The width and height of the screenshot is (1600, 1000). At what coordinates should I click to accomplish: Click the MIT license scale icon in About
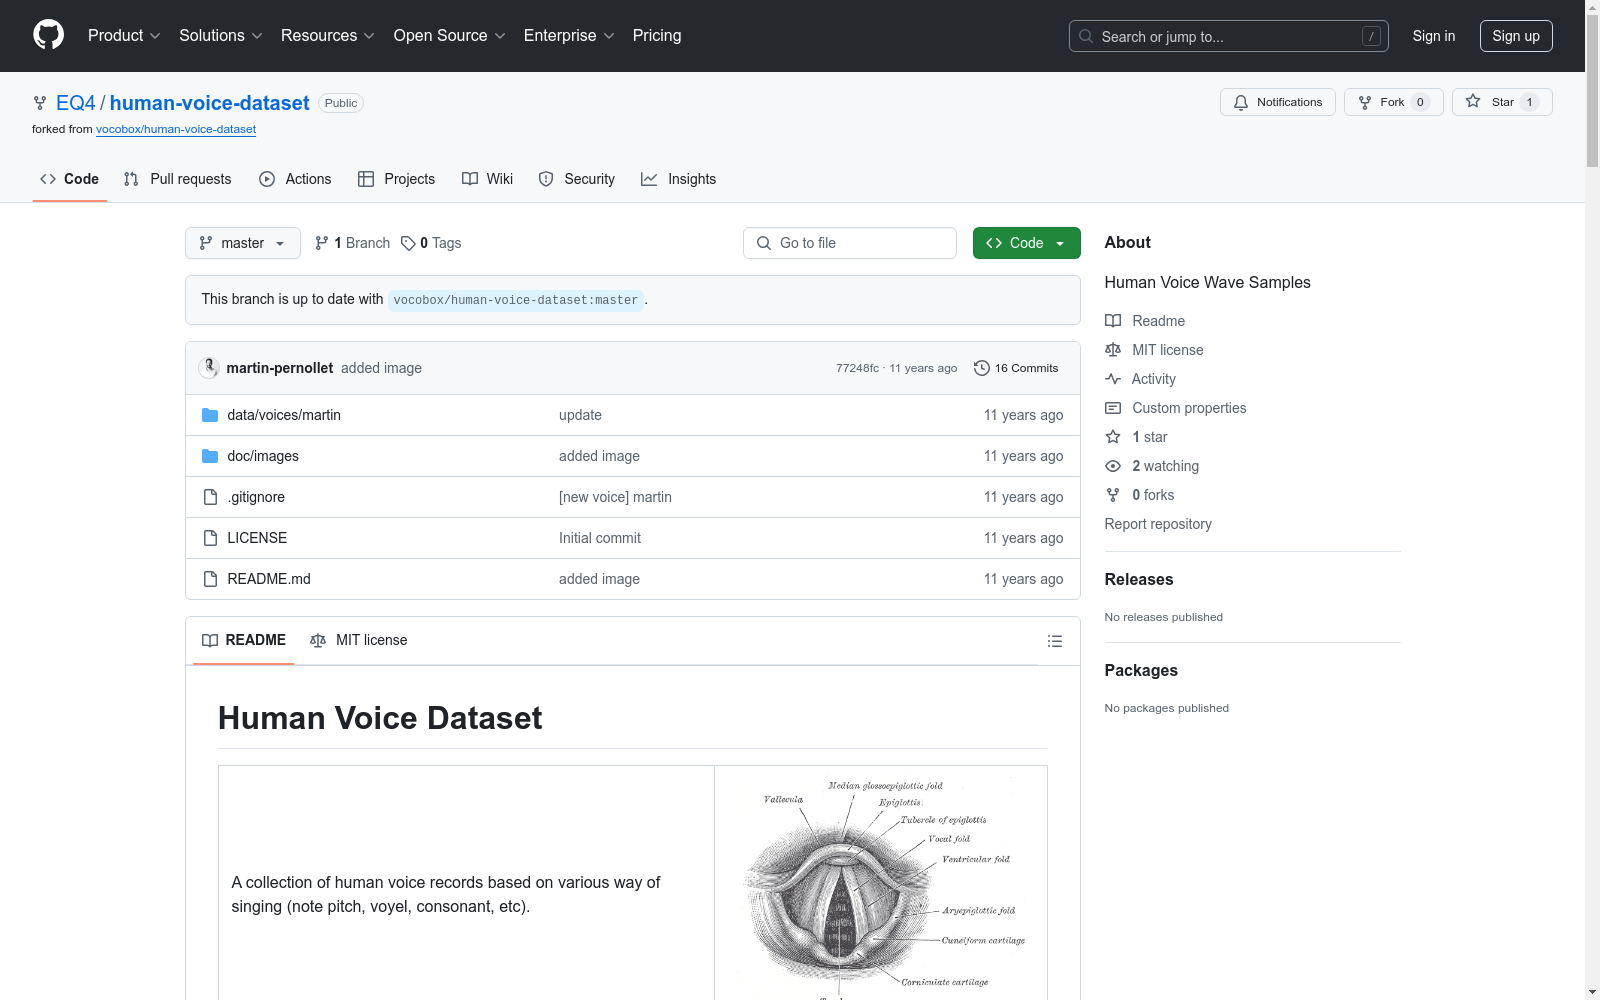point(1113,350)
